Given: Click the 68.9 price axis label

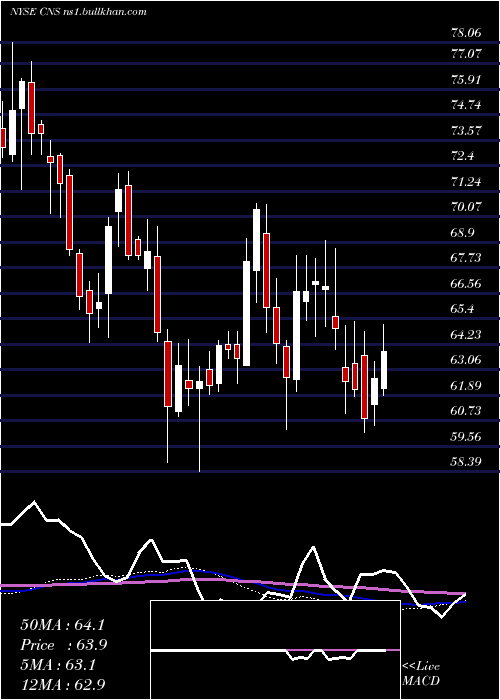Looking at the screenshot, I should [463, 233].
